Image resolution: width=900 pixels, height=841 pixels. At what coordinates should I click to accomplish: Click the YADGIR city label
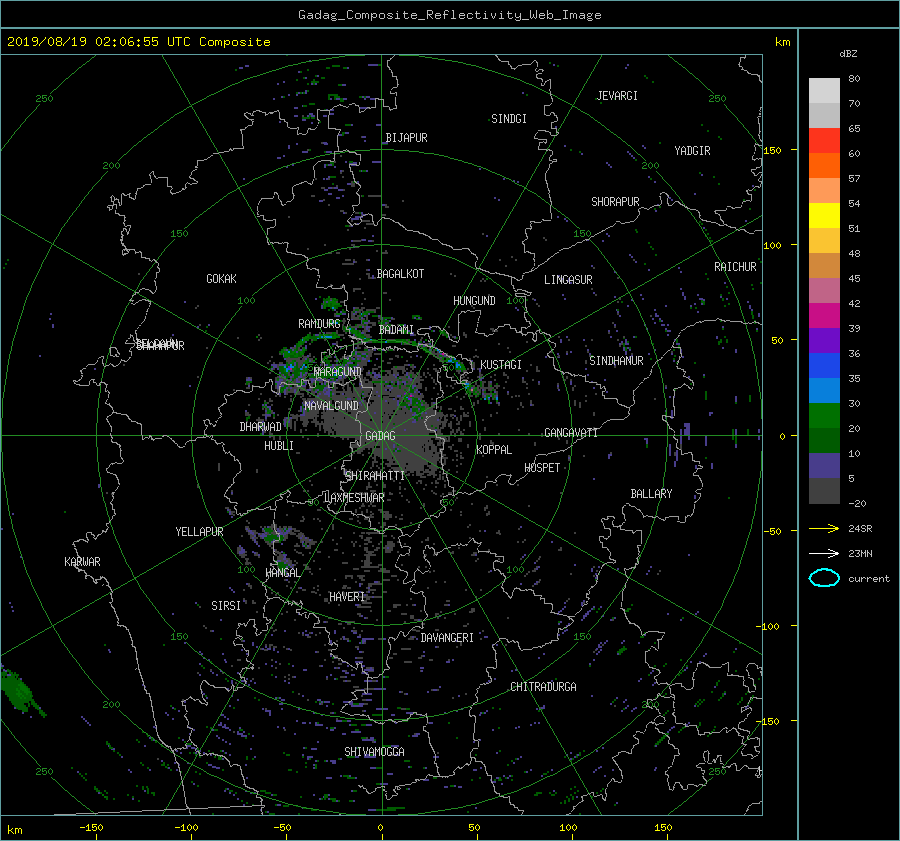click(x=692, y=151)
